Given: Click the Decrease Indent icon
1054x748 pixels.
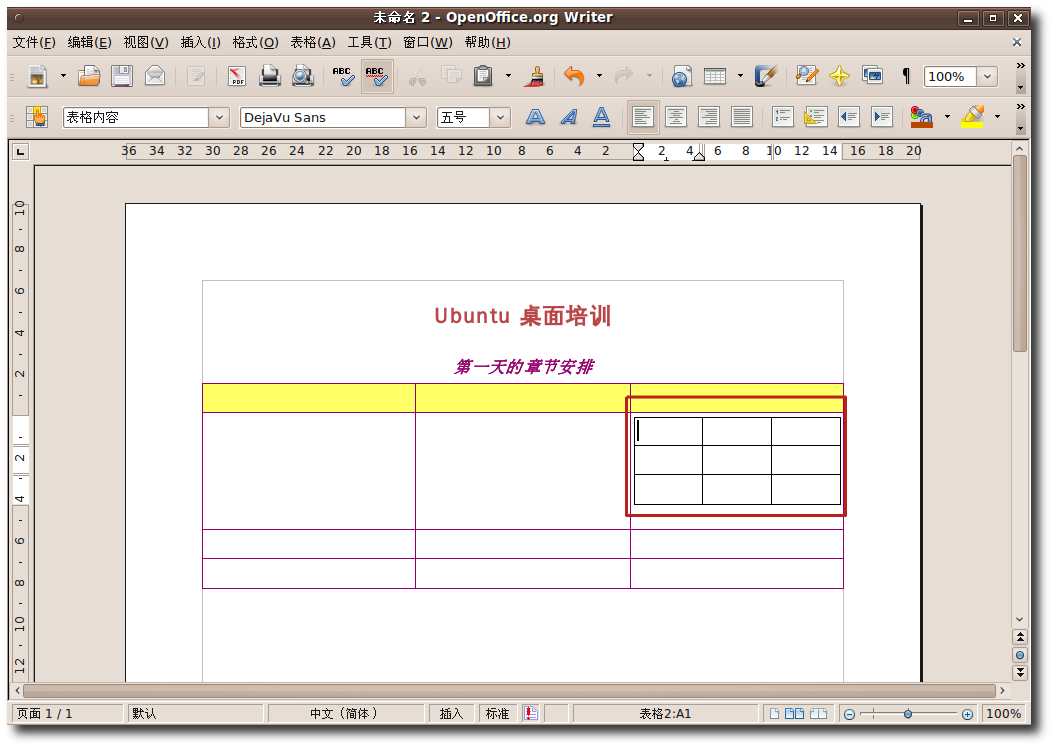Looking at the screenshot, I should pos(849,117).
